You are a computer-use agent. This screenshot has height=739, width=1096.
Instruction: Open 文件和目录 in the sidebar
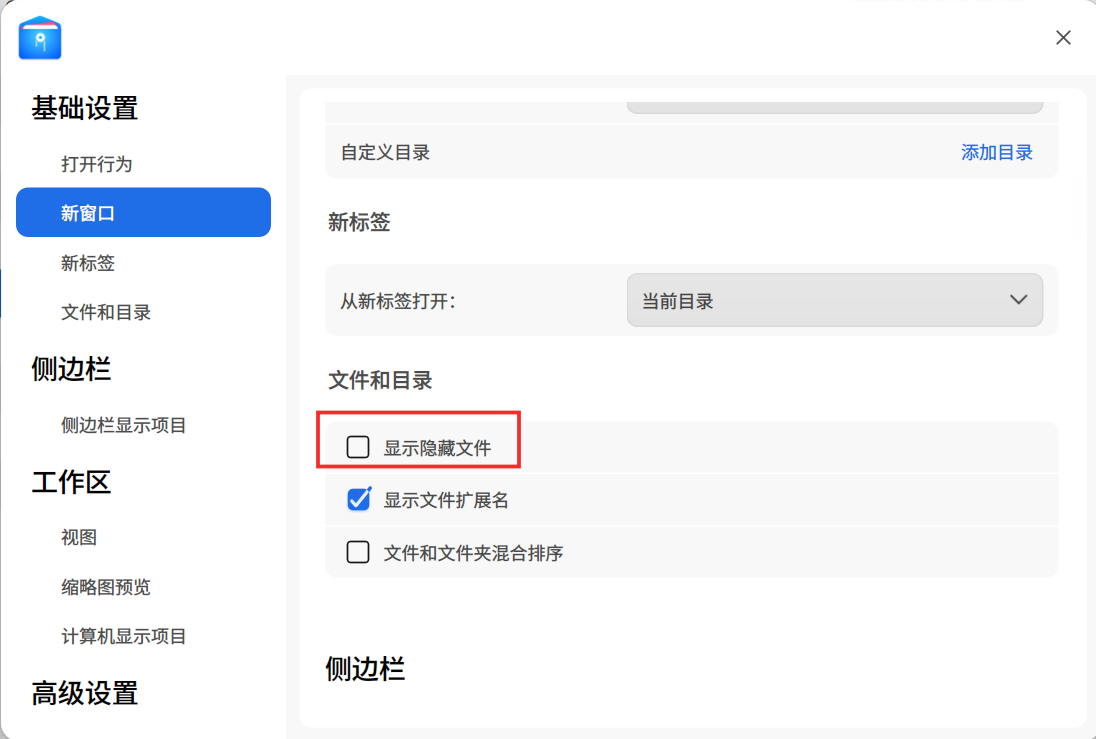[x=106, y=312]
